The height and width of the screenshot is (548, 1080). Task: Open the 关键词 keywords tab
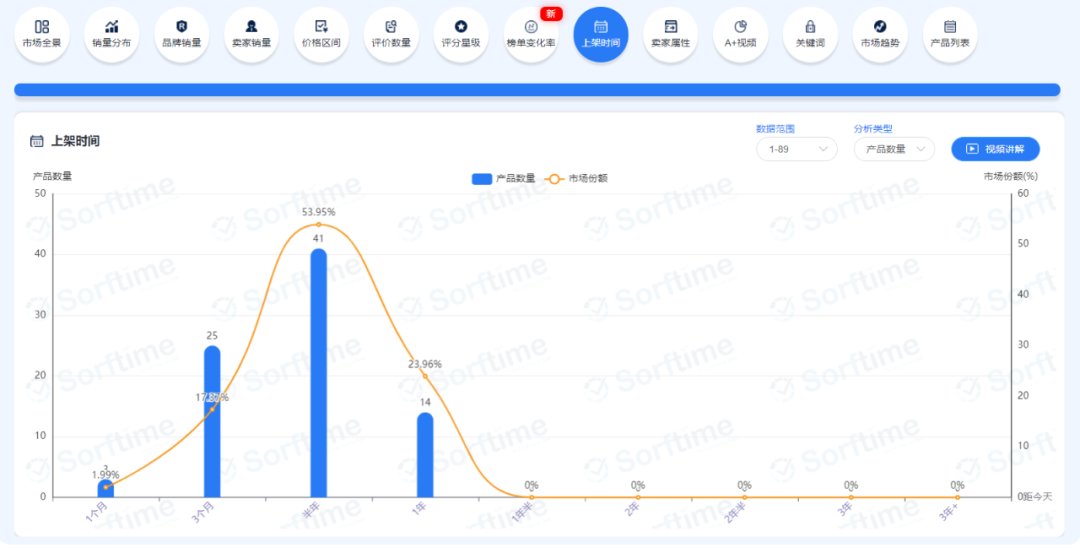click(x=811, y=35)
